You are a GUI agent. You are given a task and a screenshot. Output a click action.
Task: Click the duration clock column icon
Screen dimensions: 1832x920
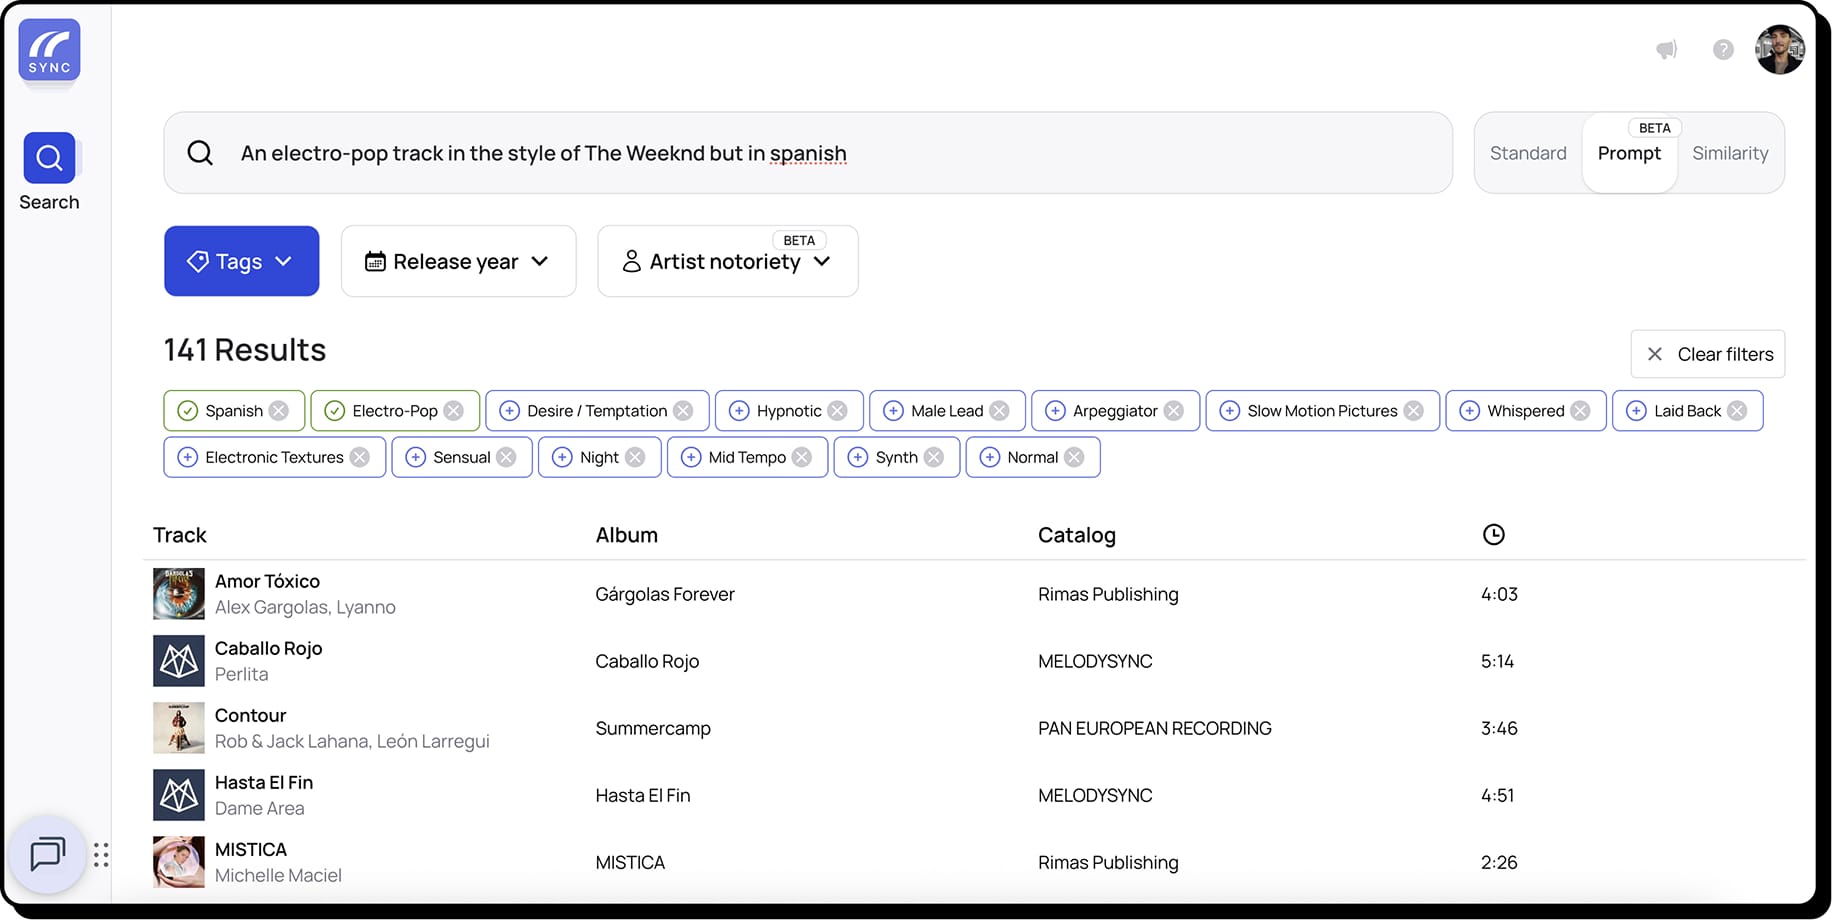1493,535
